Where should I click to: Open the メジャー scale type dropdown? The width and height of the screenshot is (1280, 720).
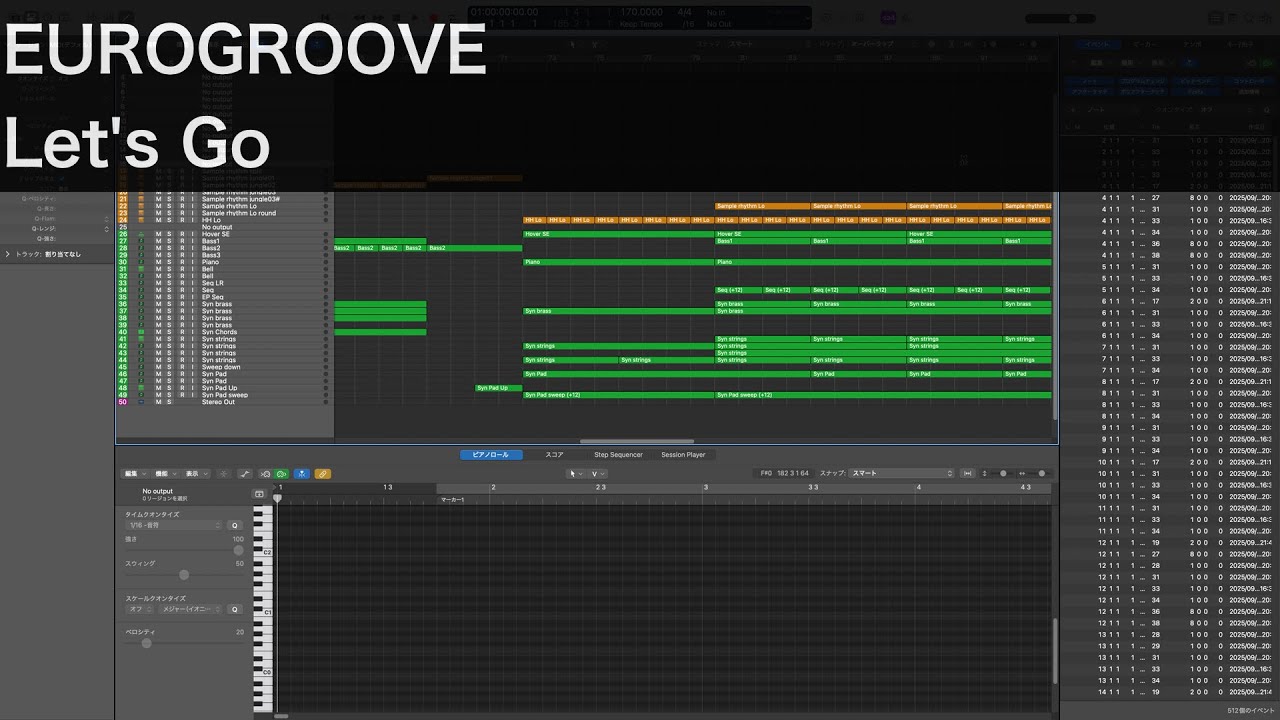point(190,609)
